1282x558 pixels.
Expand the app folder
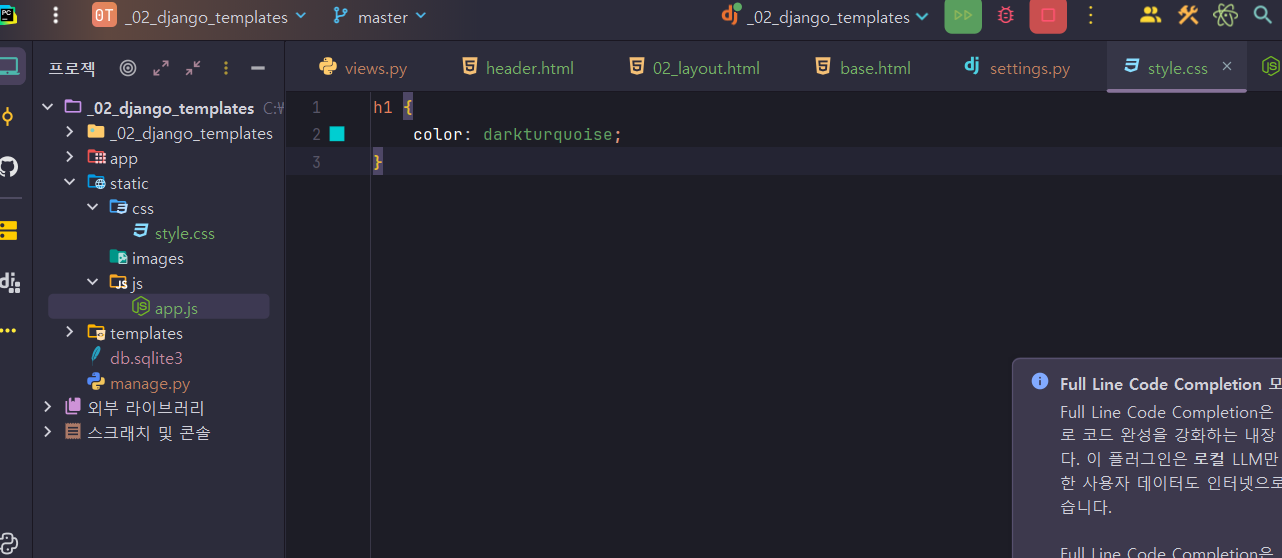click(x=69, y=158)
